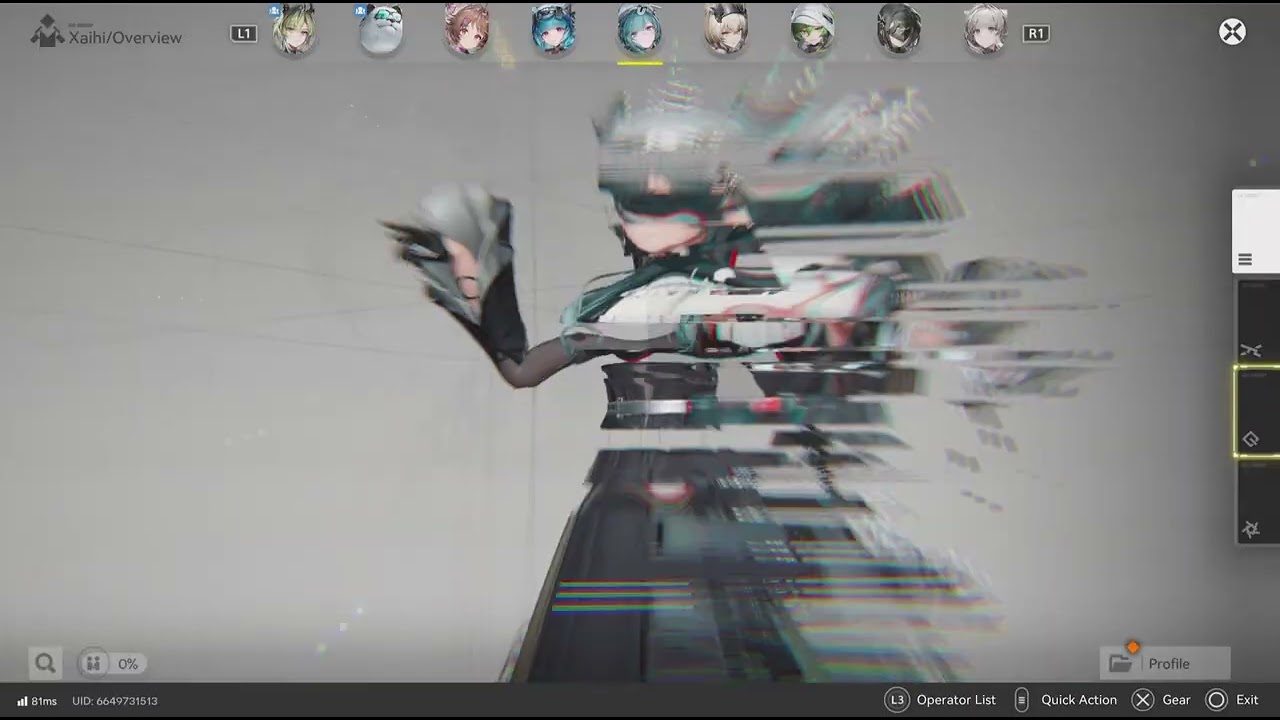Viewport: 1280px width, 720px height.
Task: Select the brown-haired operator portrait
Action: pos(467,30)
